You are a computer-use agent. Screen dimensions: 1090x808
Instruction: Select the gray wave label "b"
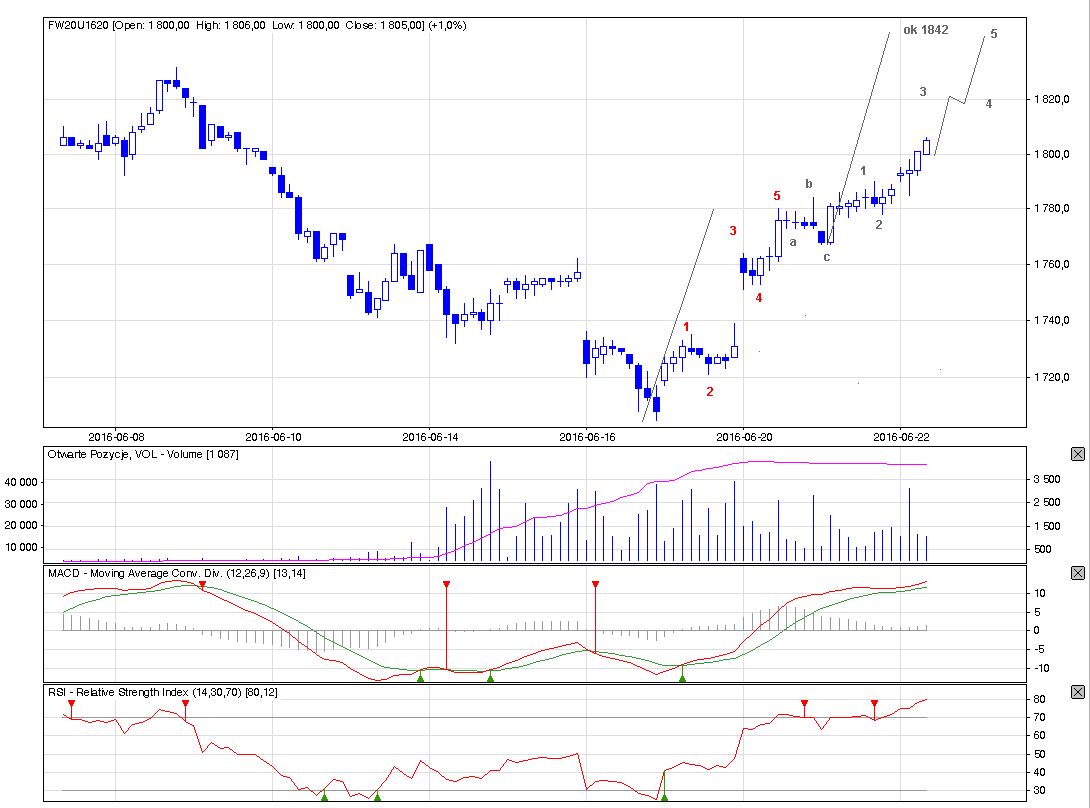[x=808, y=184]
